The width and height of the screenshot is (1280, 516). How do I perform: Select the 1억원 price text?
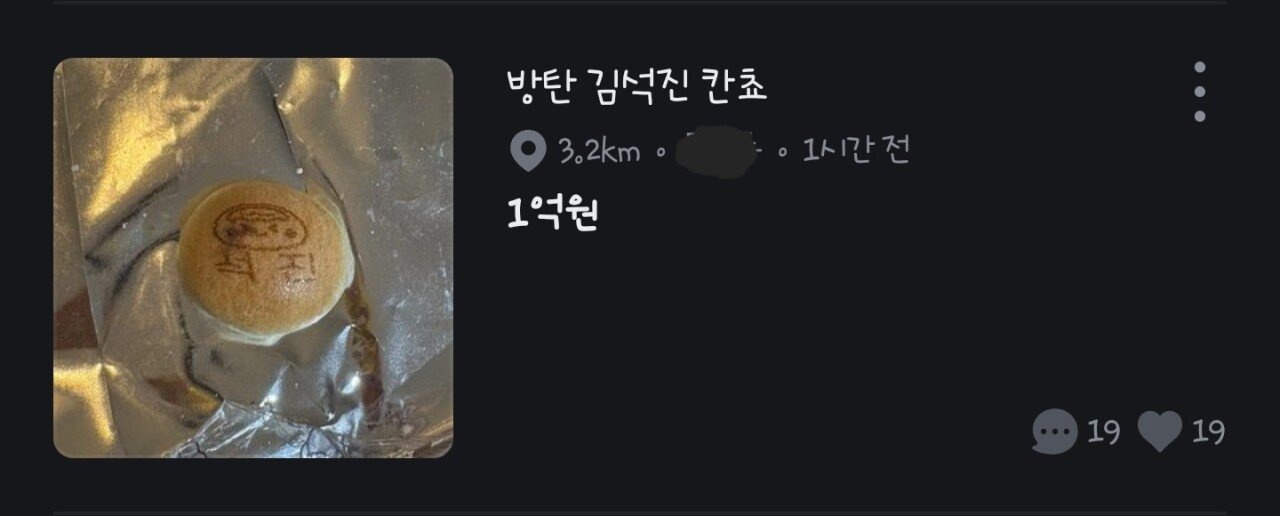552,213
